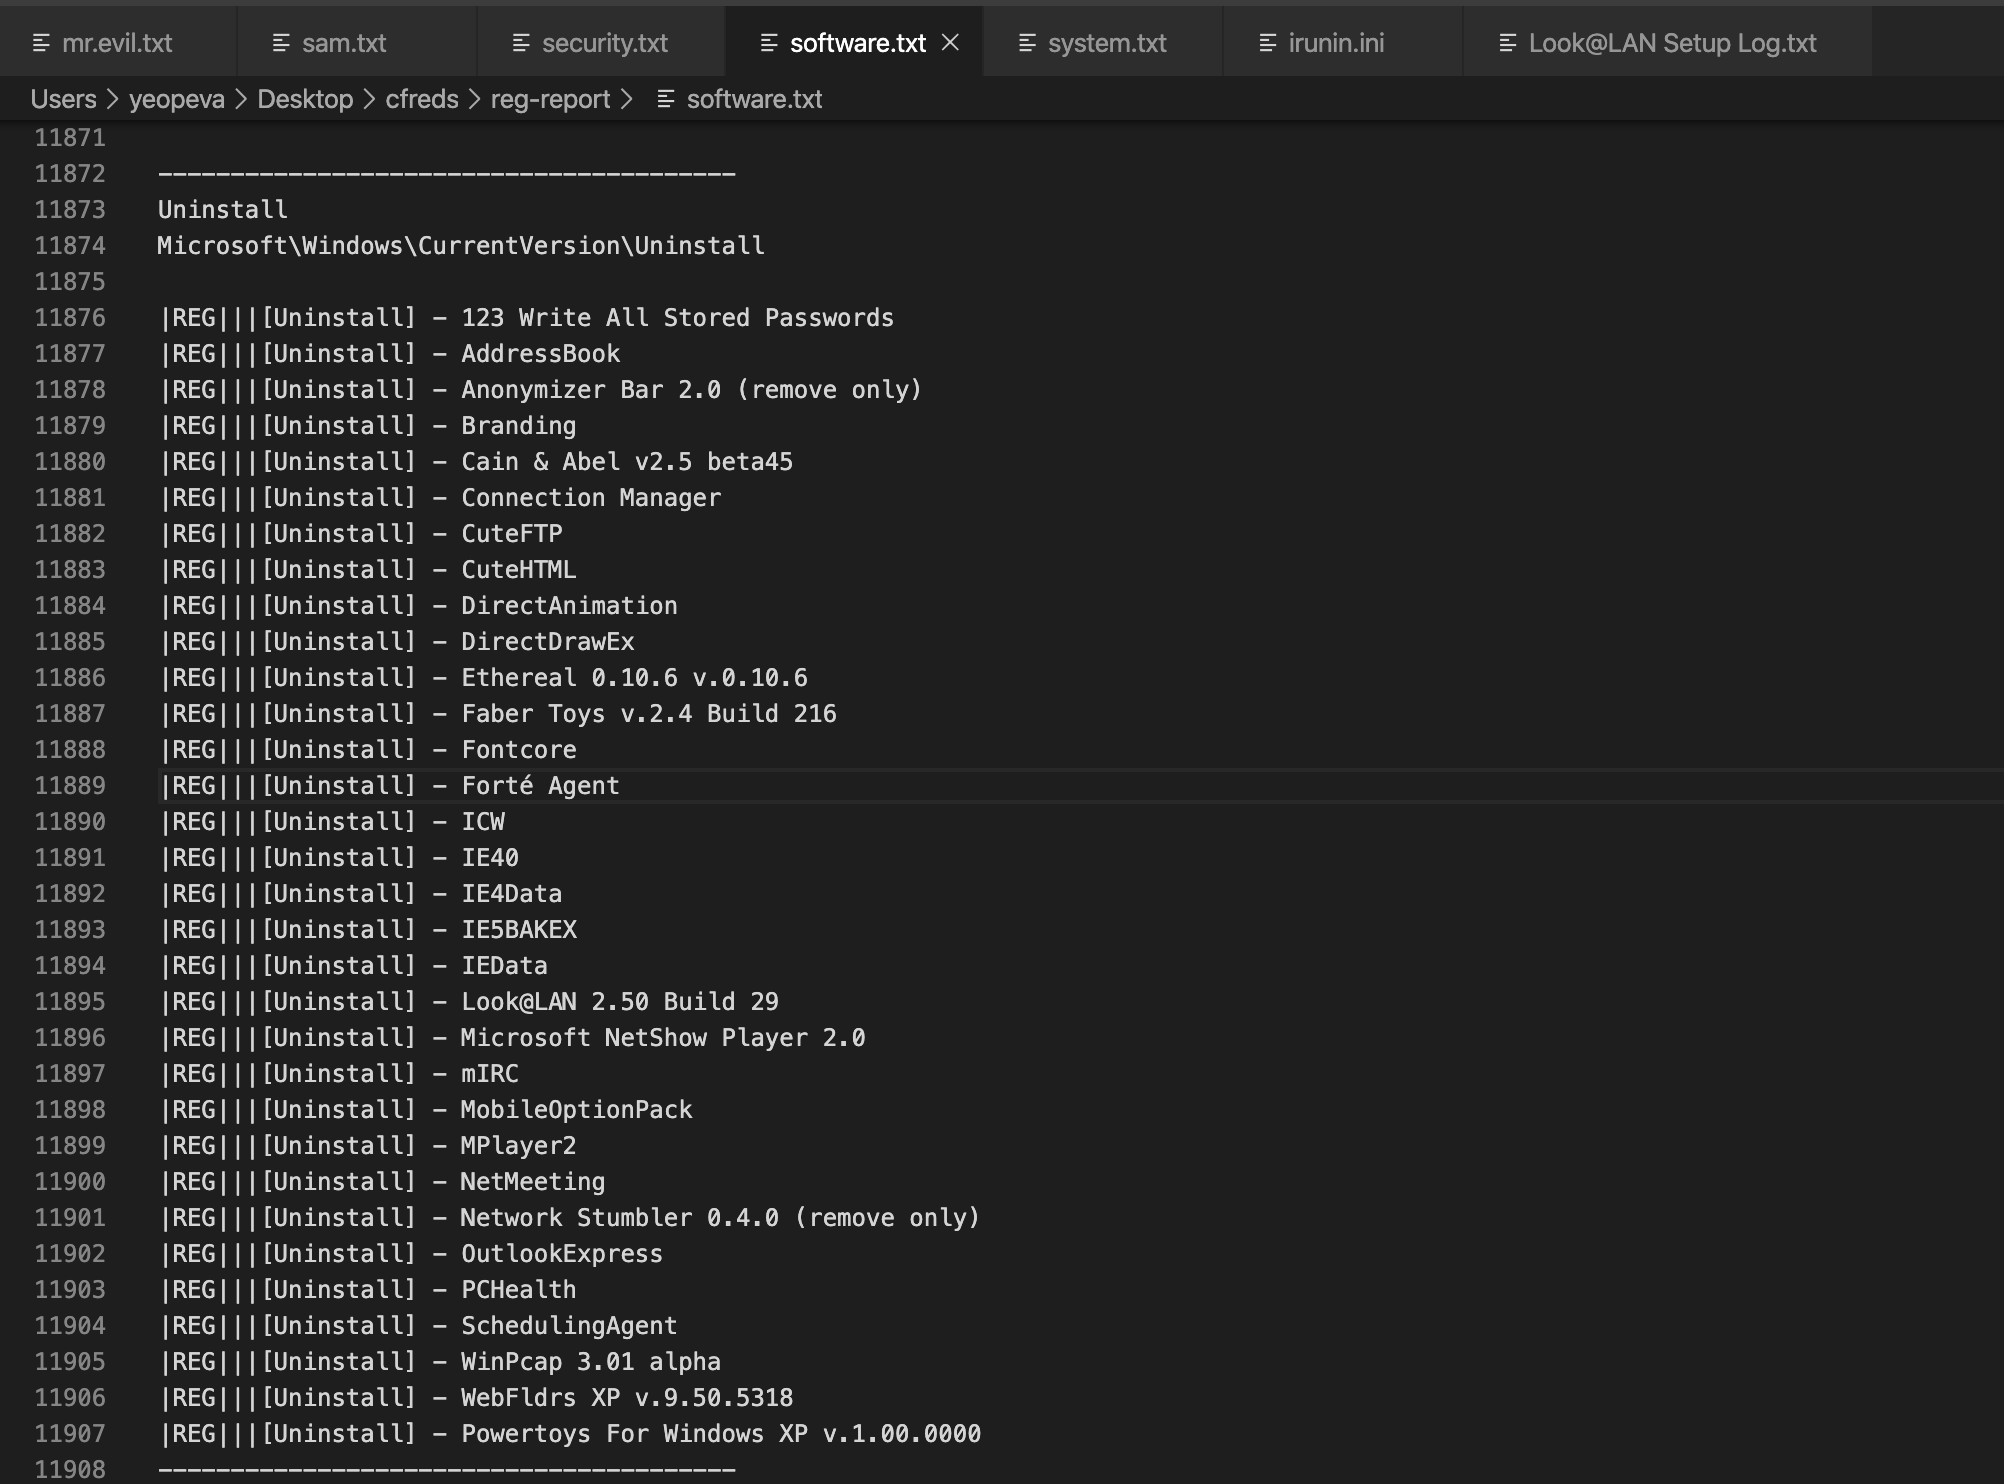Expand the reg-report breadcrumb folder

550,100
